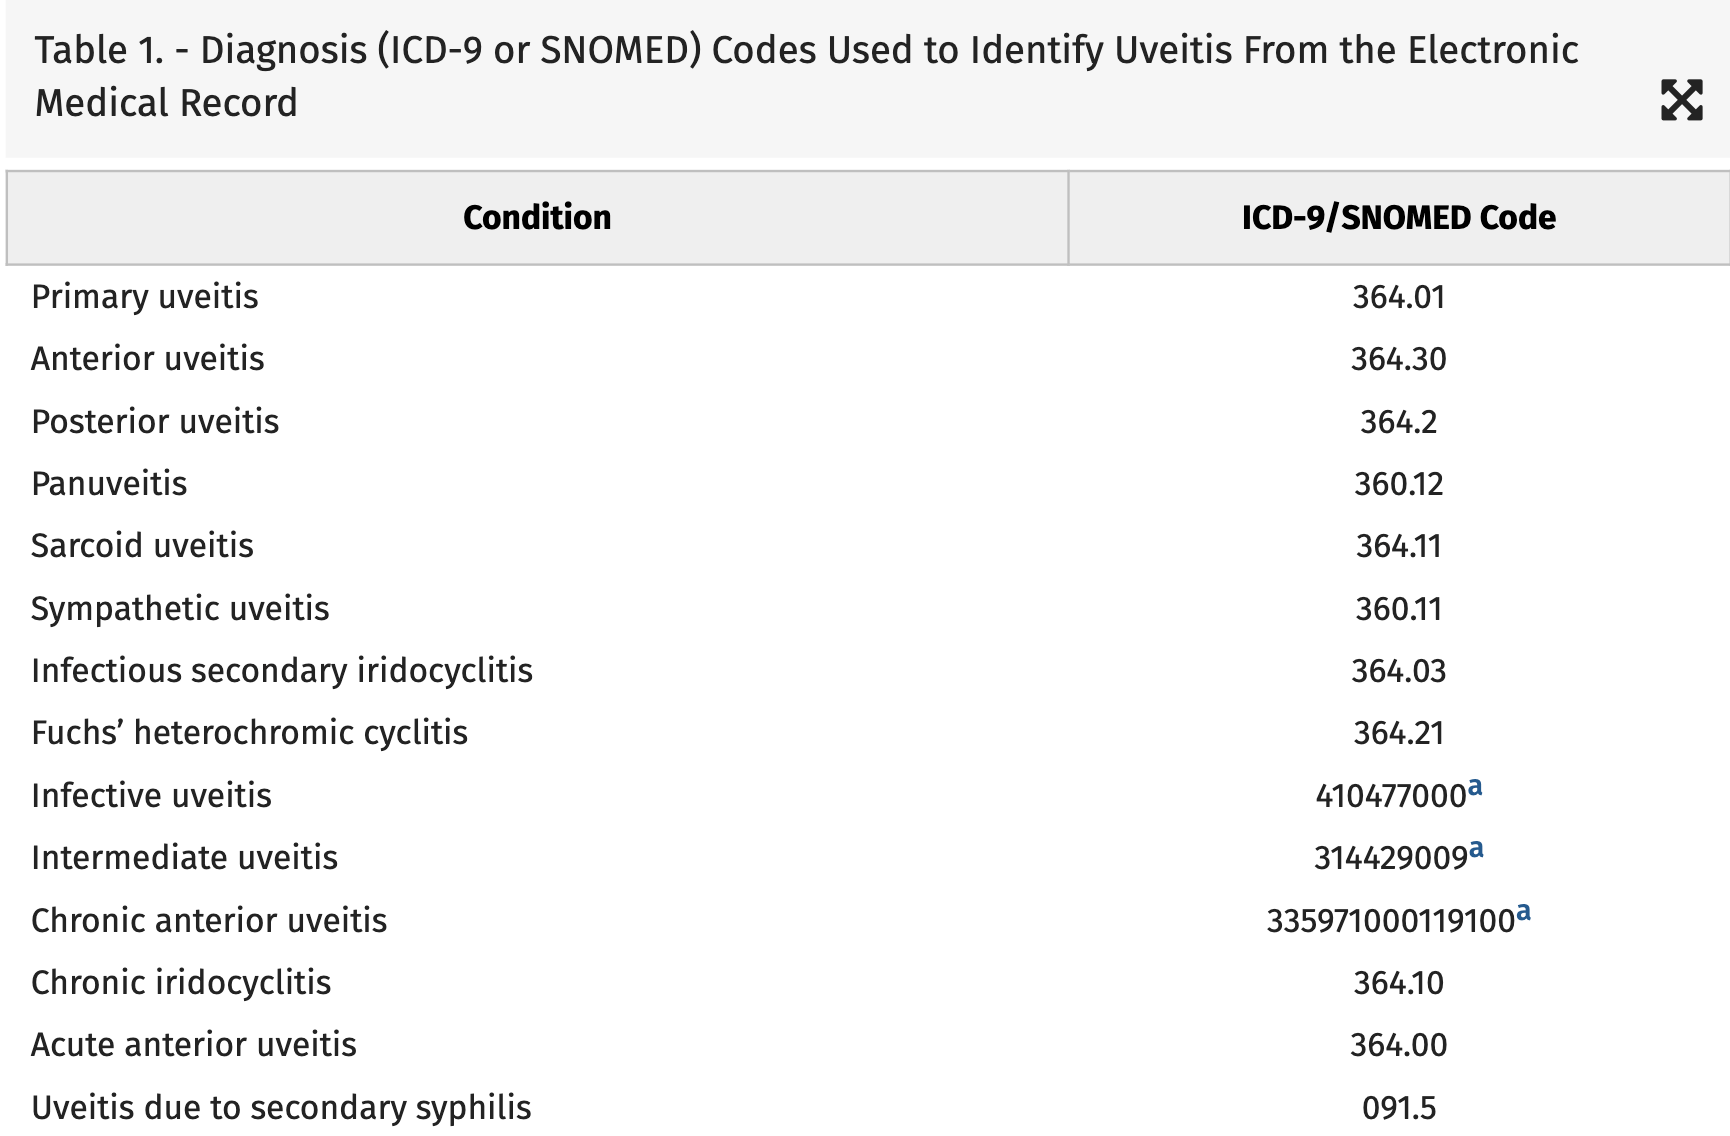
Task: Click the Chronic iridocyclitis condition label
Action: point(181,983)
